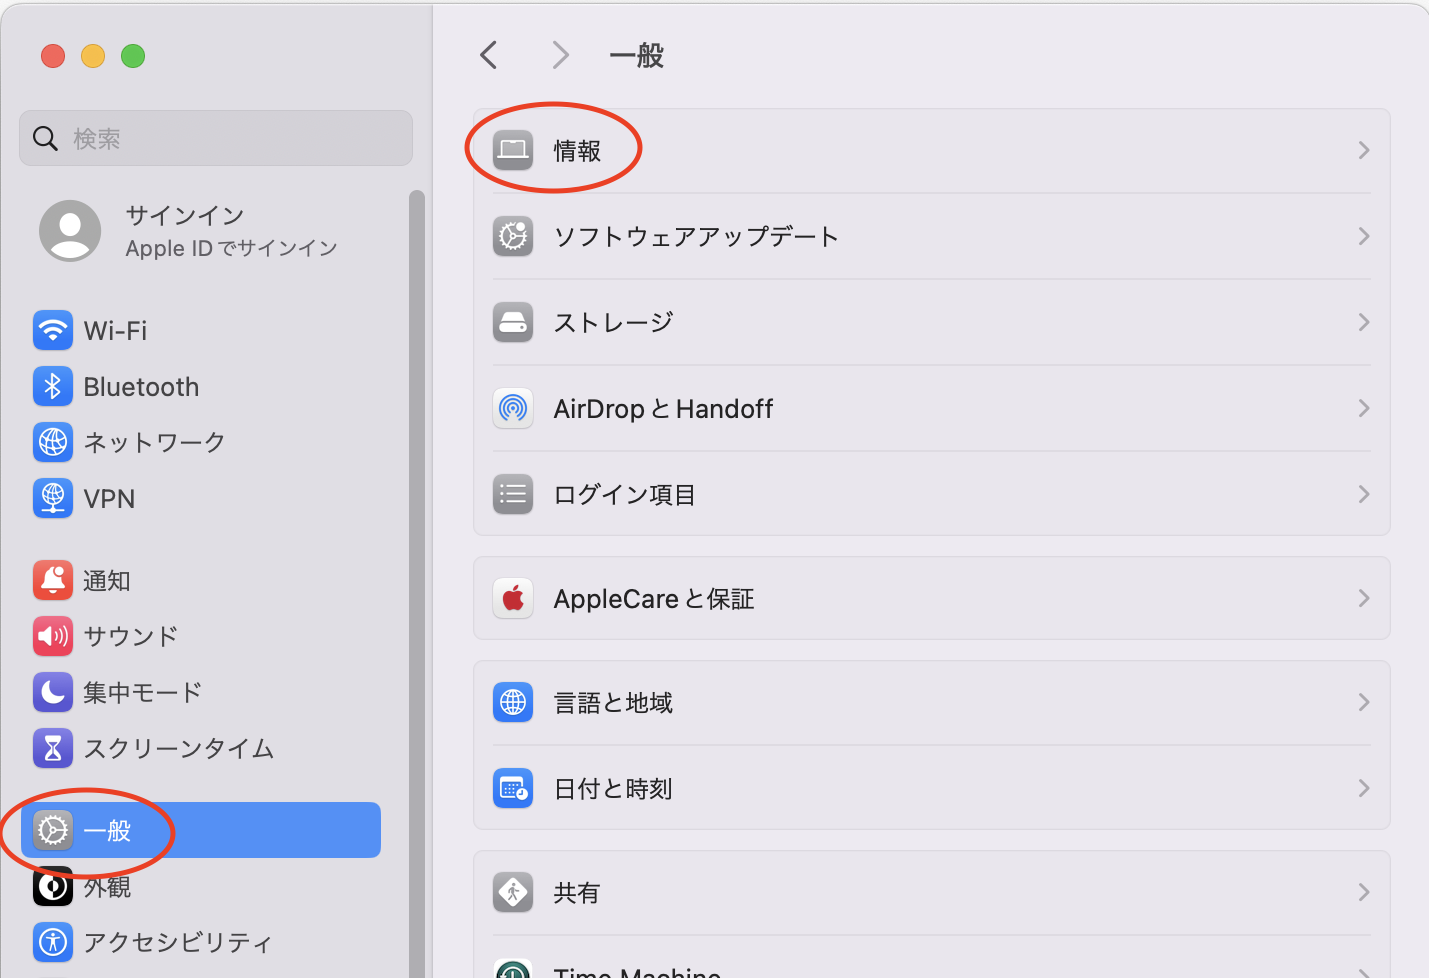Click the 共有 sharing icon

(513, 892)
